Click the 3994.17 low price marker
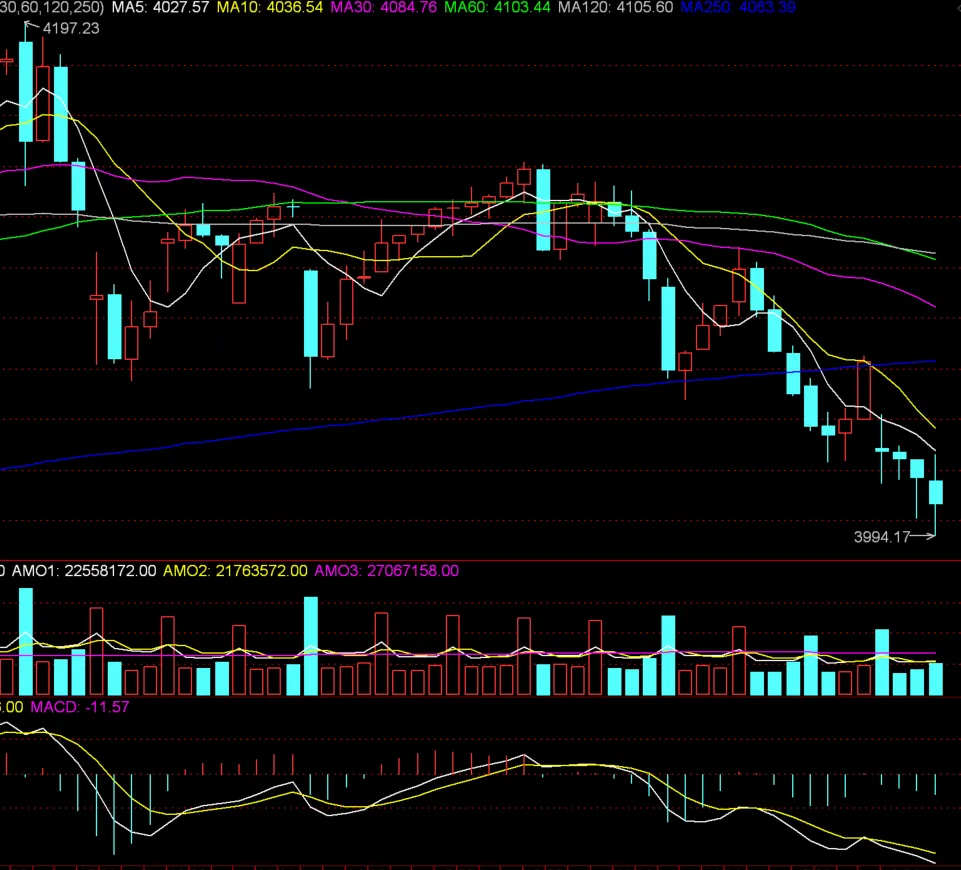The width and height of the screenshot is (961, 870). coord(882,537)
